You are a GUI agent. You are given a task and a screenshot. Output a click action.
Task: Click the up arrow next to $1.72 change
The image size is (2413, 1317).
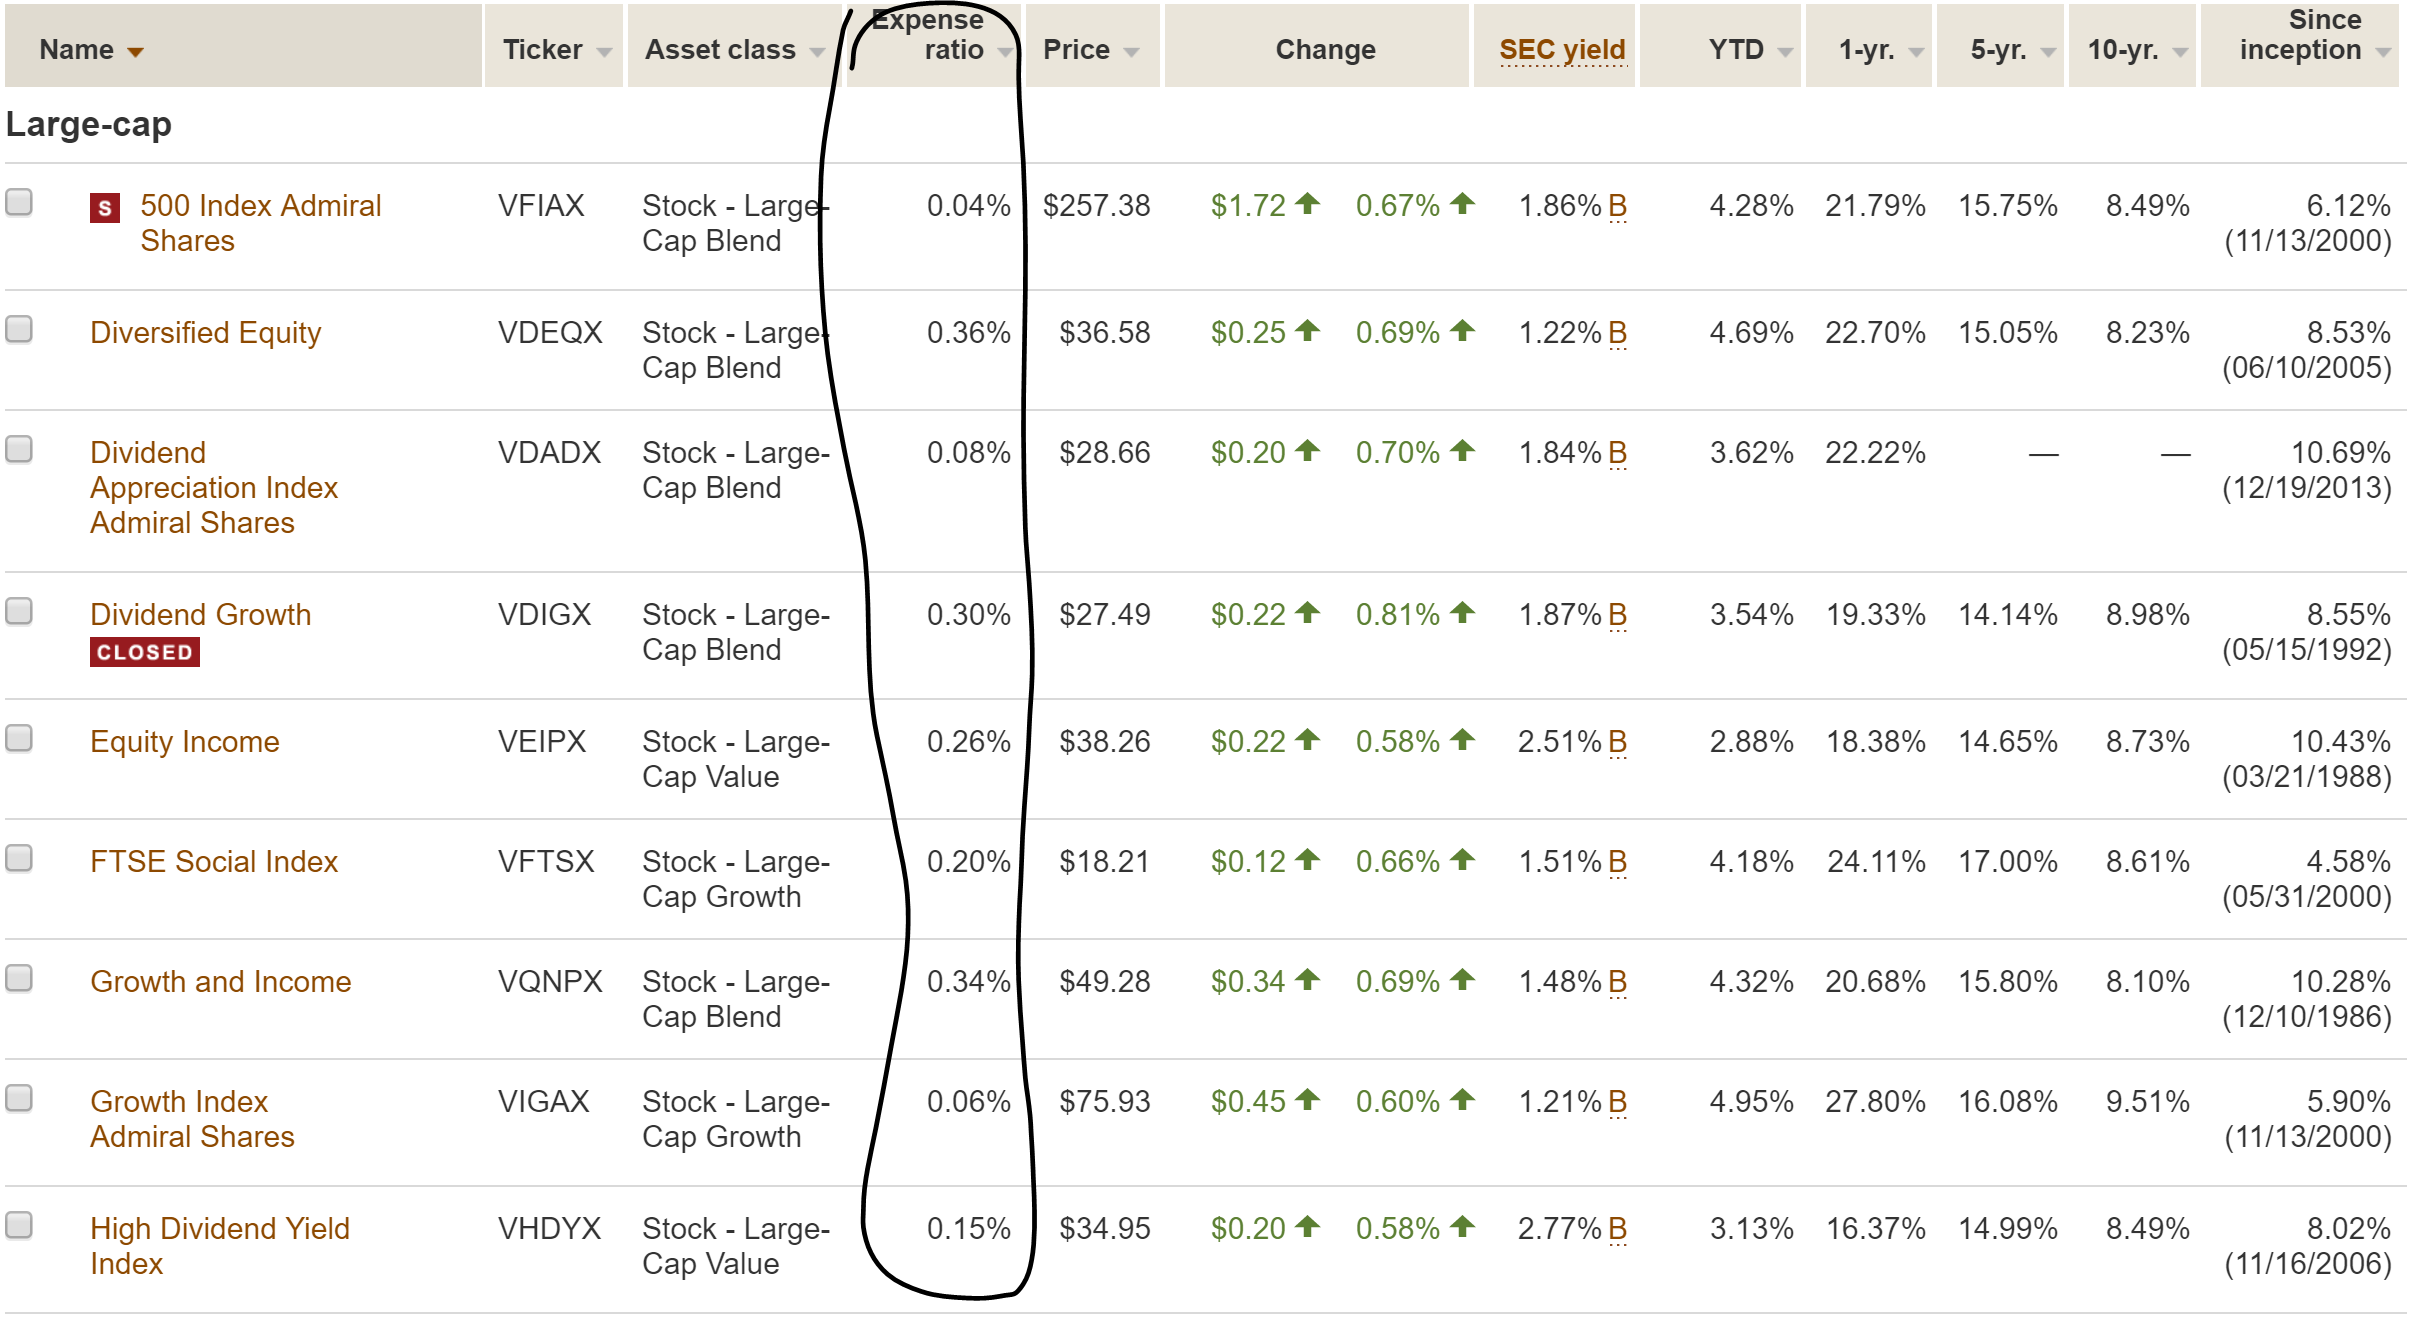pyautogui.click(x=1307, y=204)
